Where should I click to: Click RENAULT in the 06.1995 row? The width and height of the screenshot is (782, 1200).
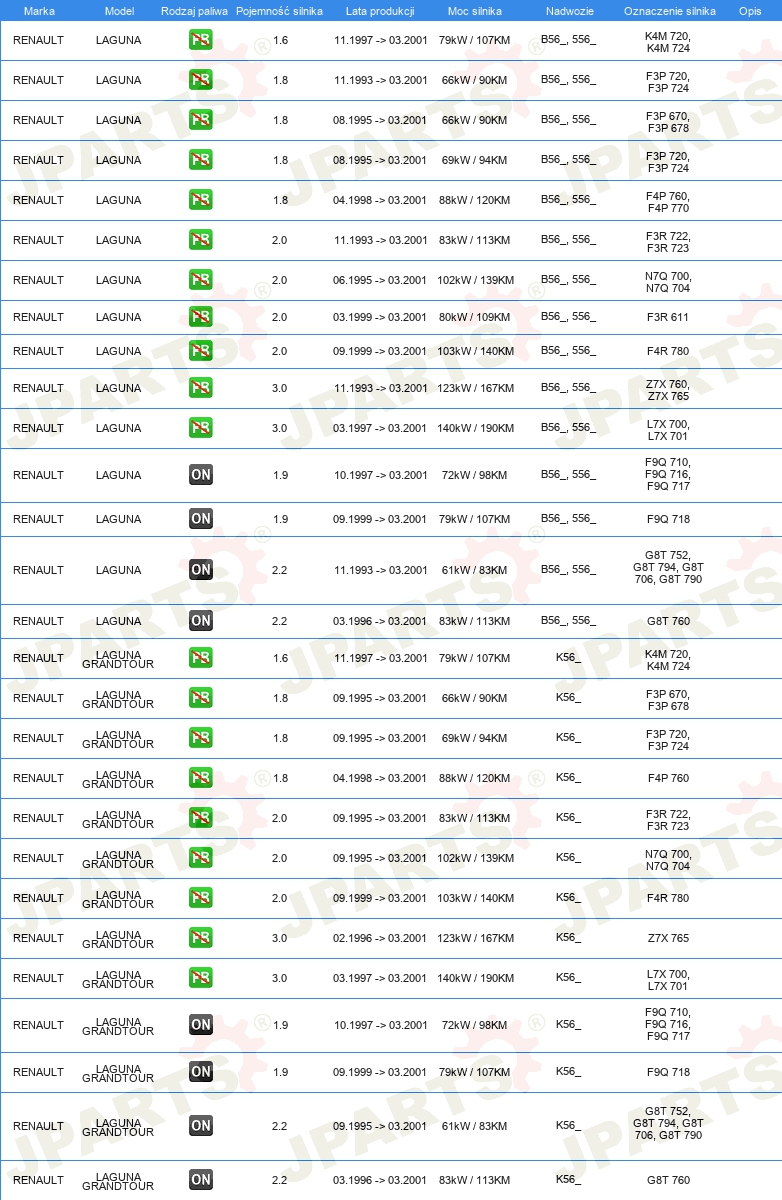tap(38, 280)
